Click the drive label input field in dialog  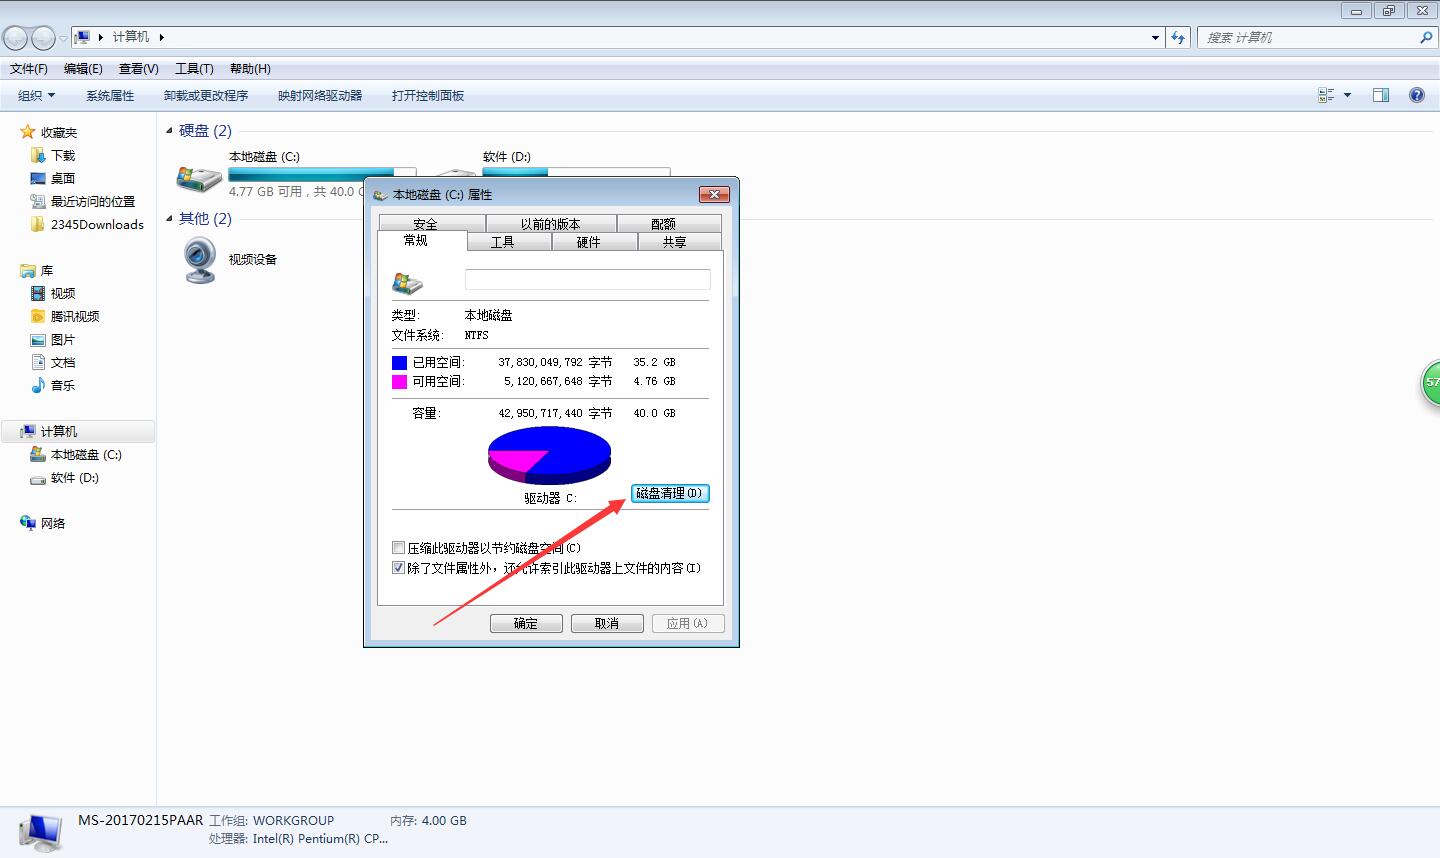click(588, 279)
